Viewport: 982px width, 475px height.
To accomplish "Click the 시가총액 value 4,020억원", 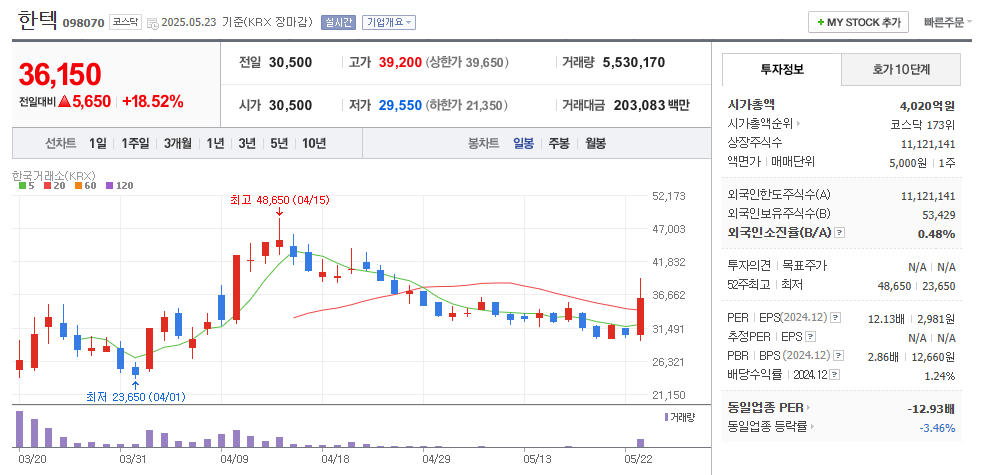I will (927, 105).
